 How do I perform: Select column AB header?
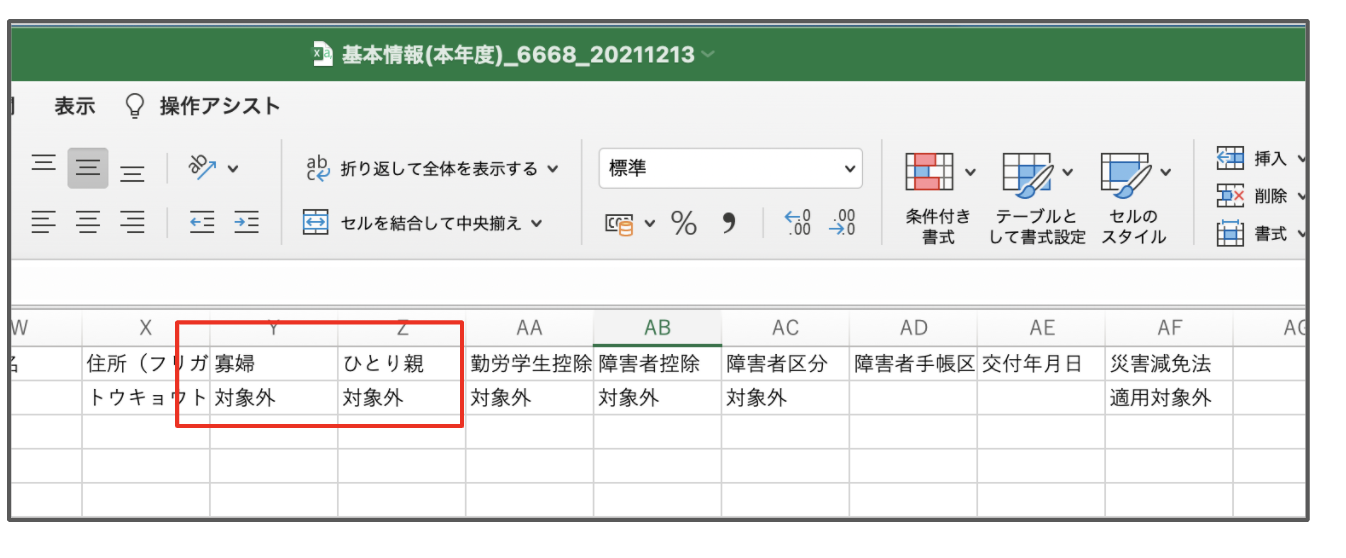[657, 328]
